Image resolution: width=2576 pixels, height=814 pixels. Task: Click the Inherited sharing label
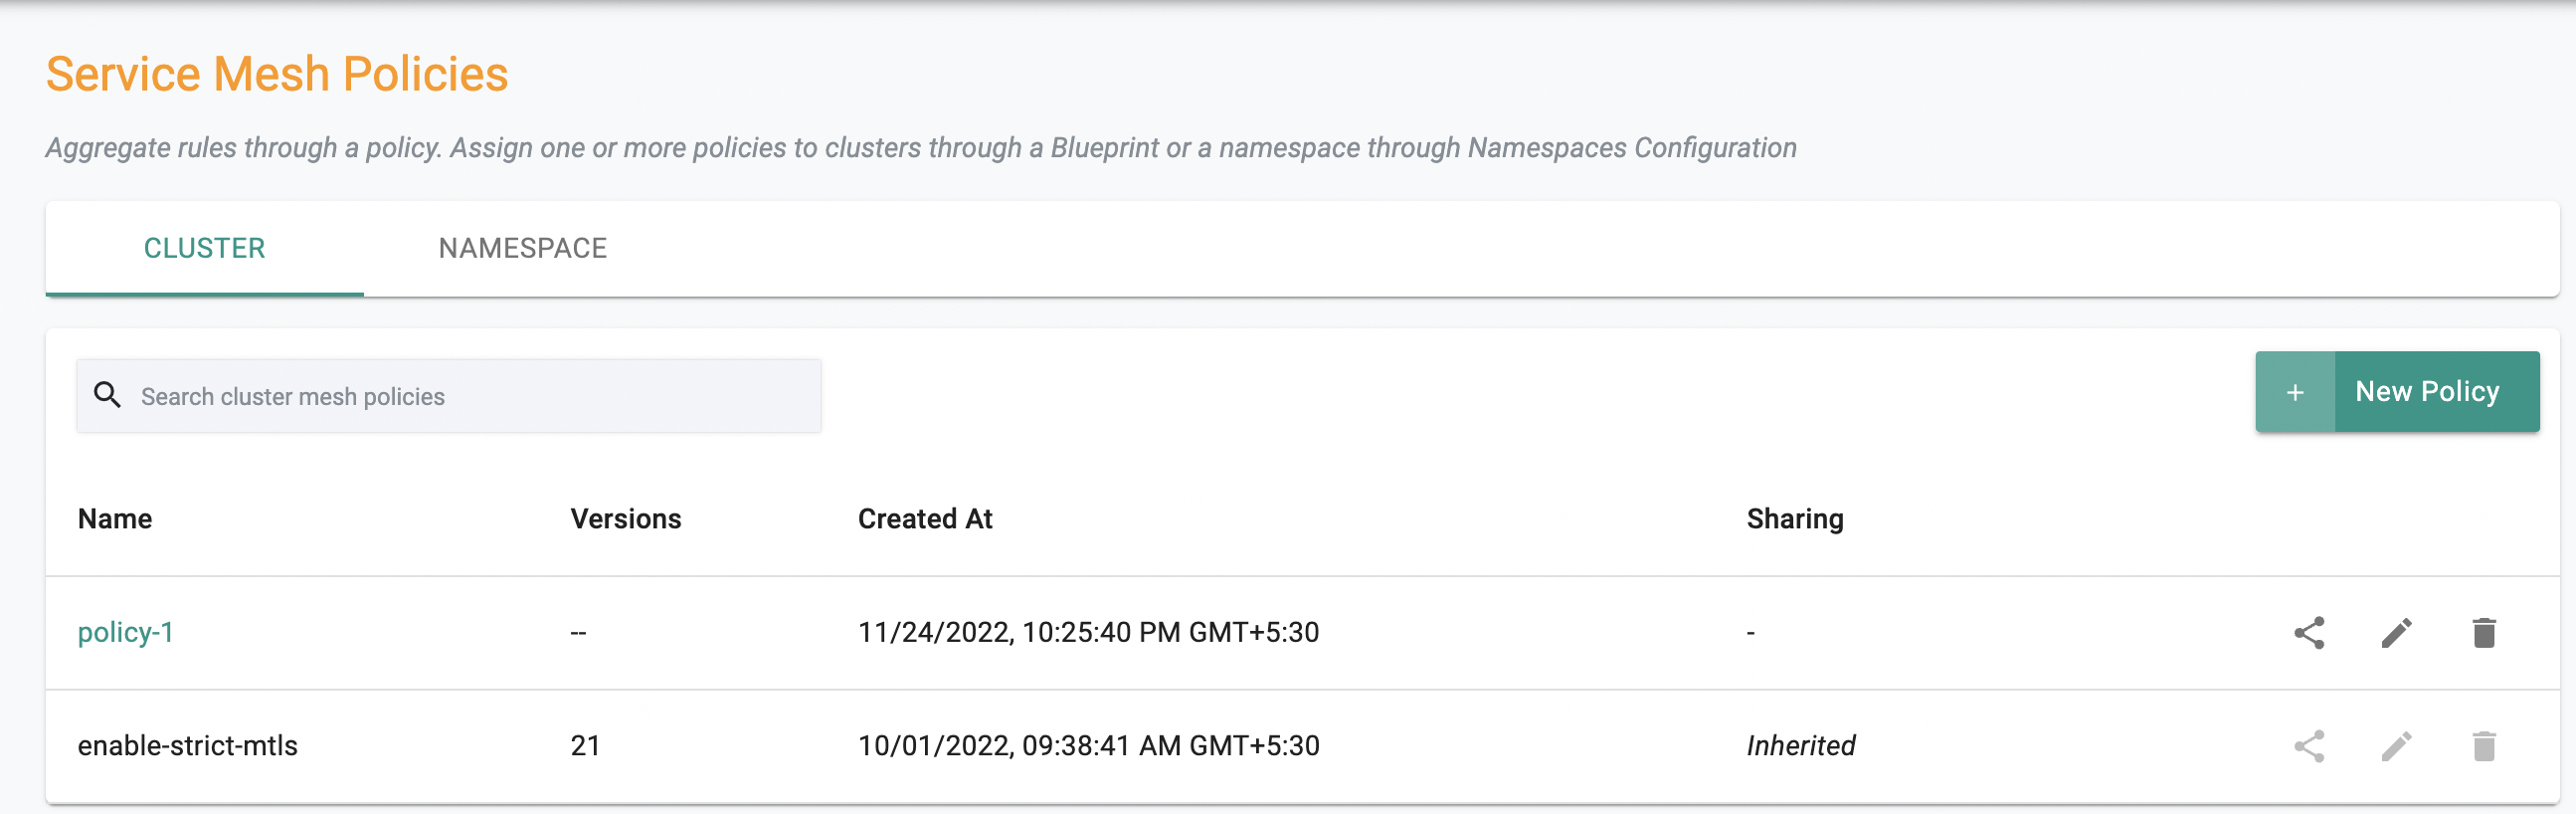tap(1801, 746)
